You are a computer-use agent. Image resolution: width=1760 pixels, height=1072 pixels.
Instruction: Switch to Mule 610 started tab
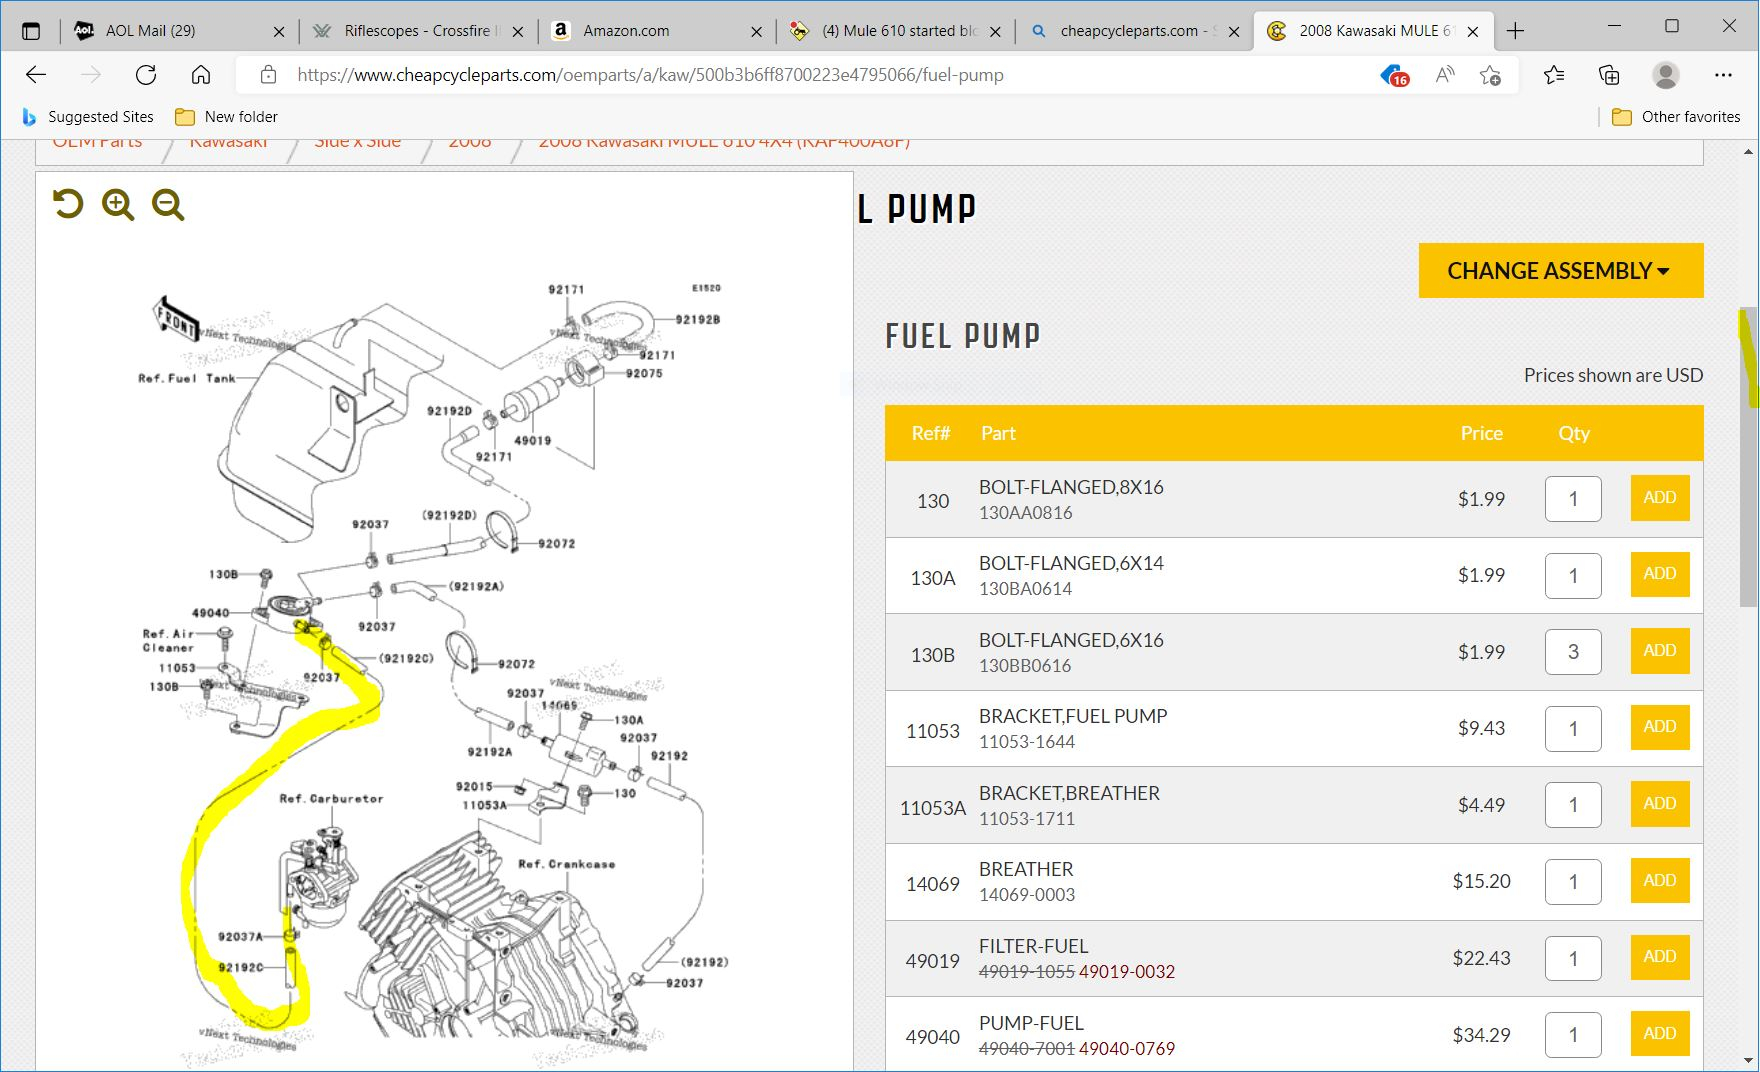895,31
